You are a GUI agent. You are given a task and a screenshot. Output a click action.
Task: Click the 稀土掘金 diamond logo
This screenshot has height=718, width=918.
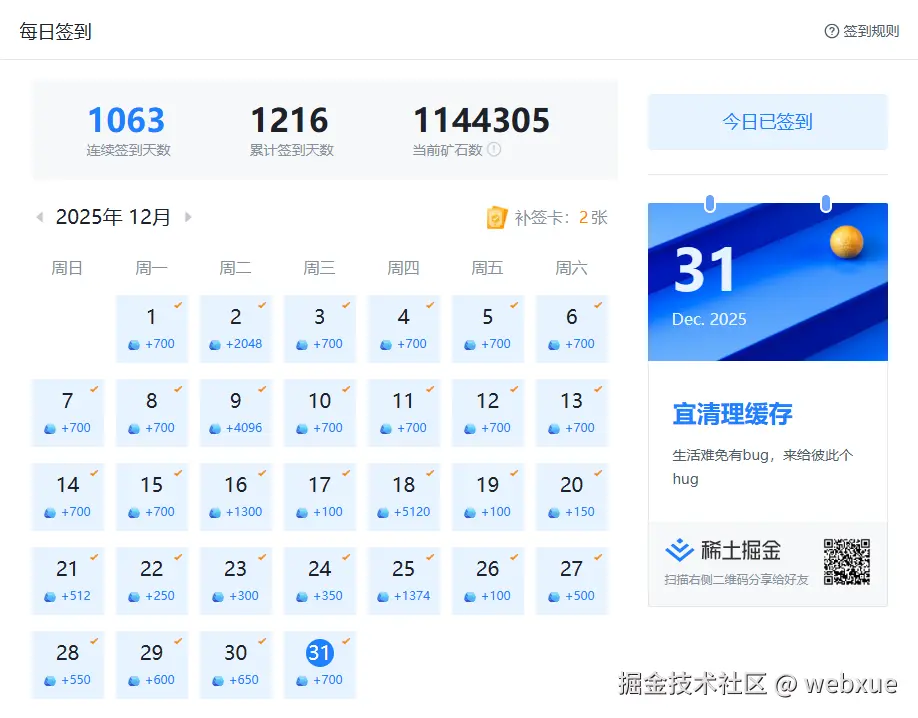click(679, 549)
